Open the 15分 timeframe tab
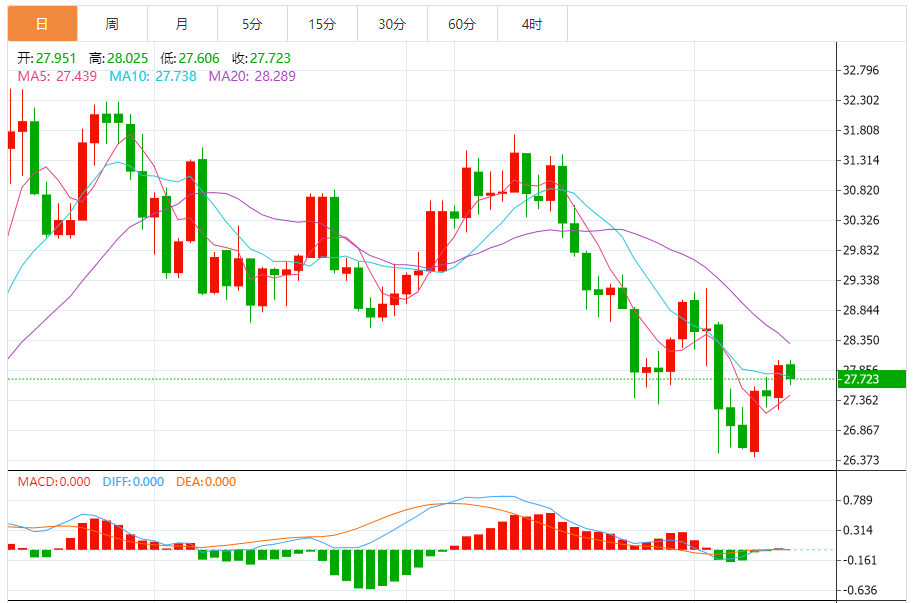913x603 pixels. pos(322,24)
